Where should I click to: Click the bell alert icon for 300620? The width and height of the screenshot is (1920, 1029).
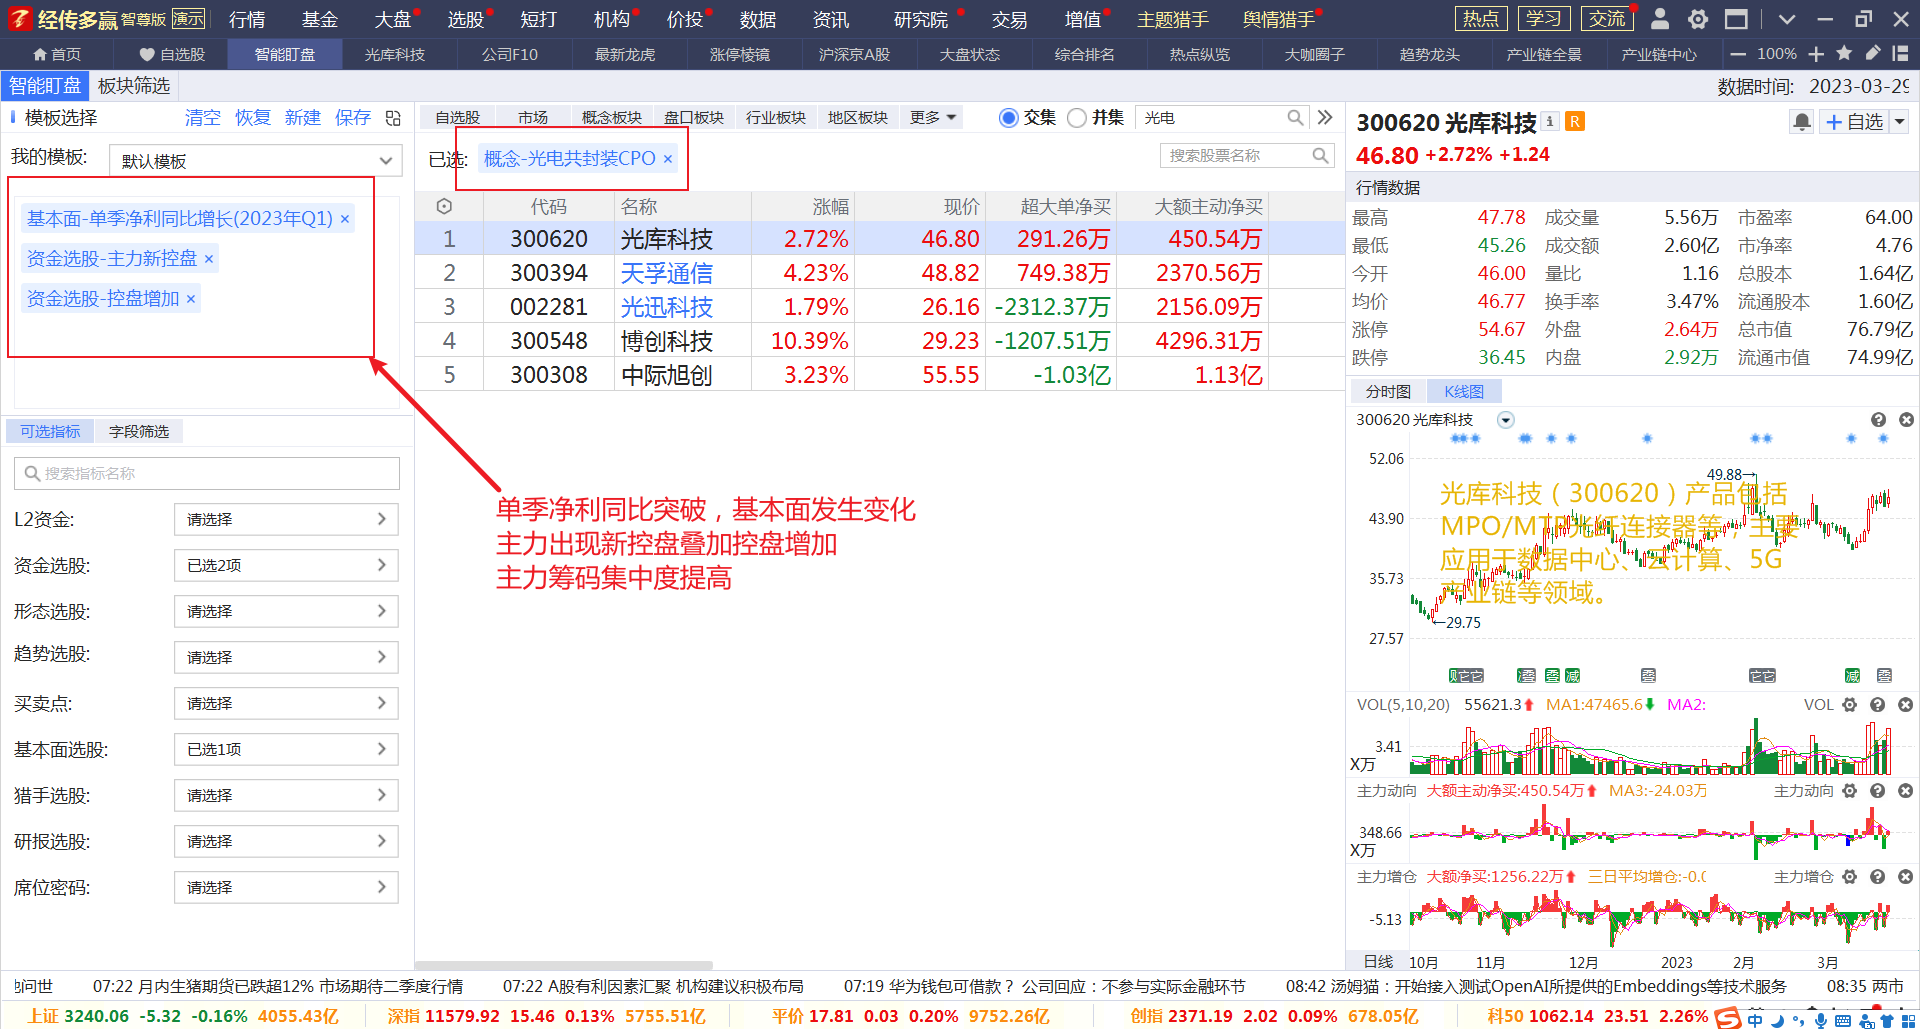pos(1802,122)
